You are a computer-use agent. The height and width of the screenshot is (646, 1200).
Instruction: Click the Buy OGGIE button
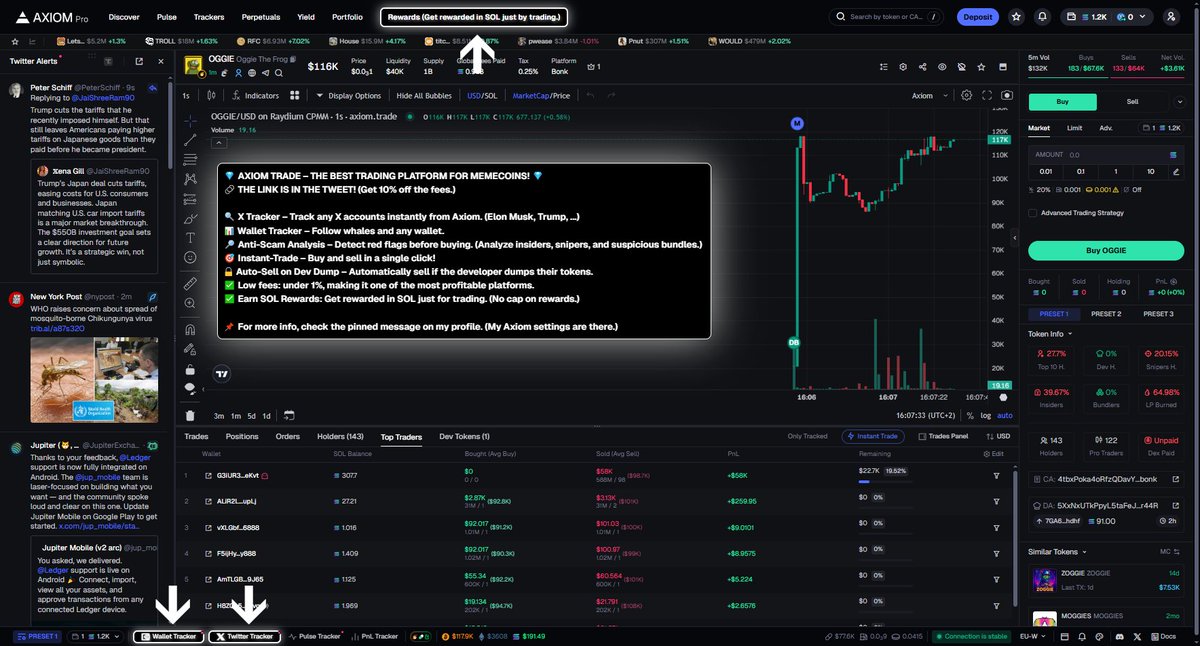tap(1106, 251)
